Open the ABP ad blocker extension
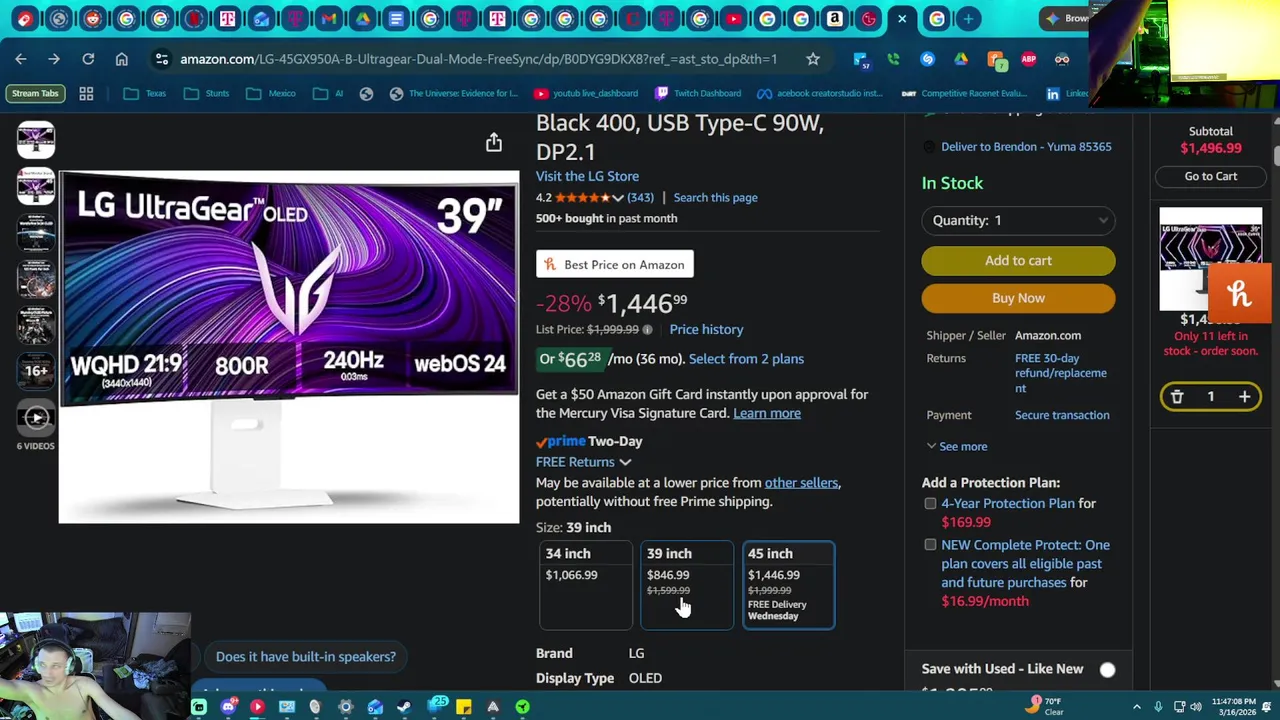This screenshot has width=1280, height=720. pos(1028,59)
